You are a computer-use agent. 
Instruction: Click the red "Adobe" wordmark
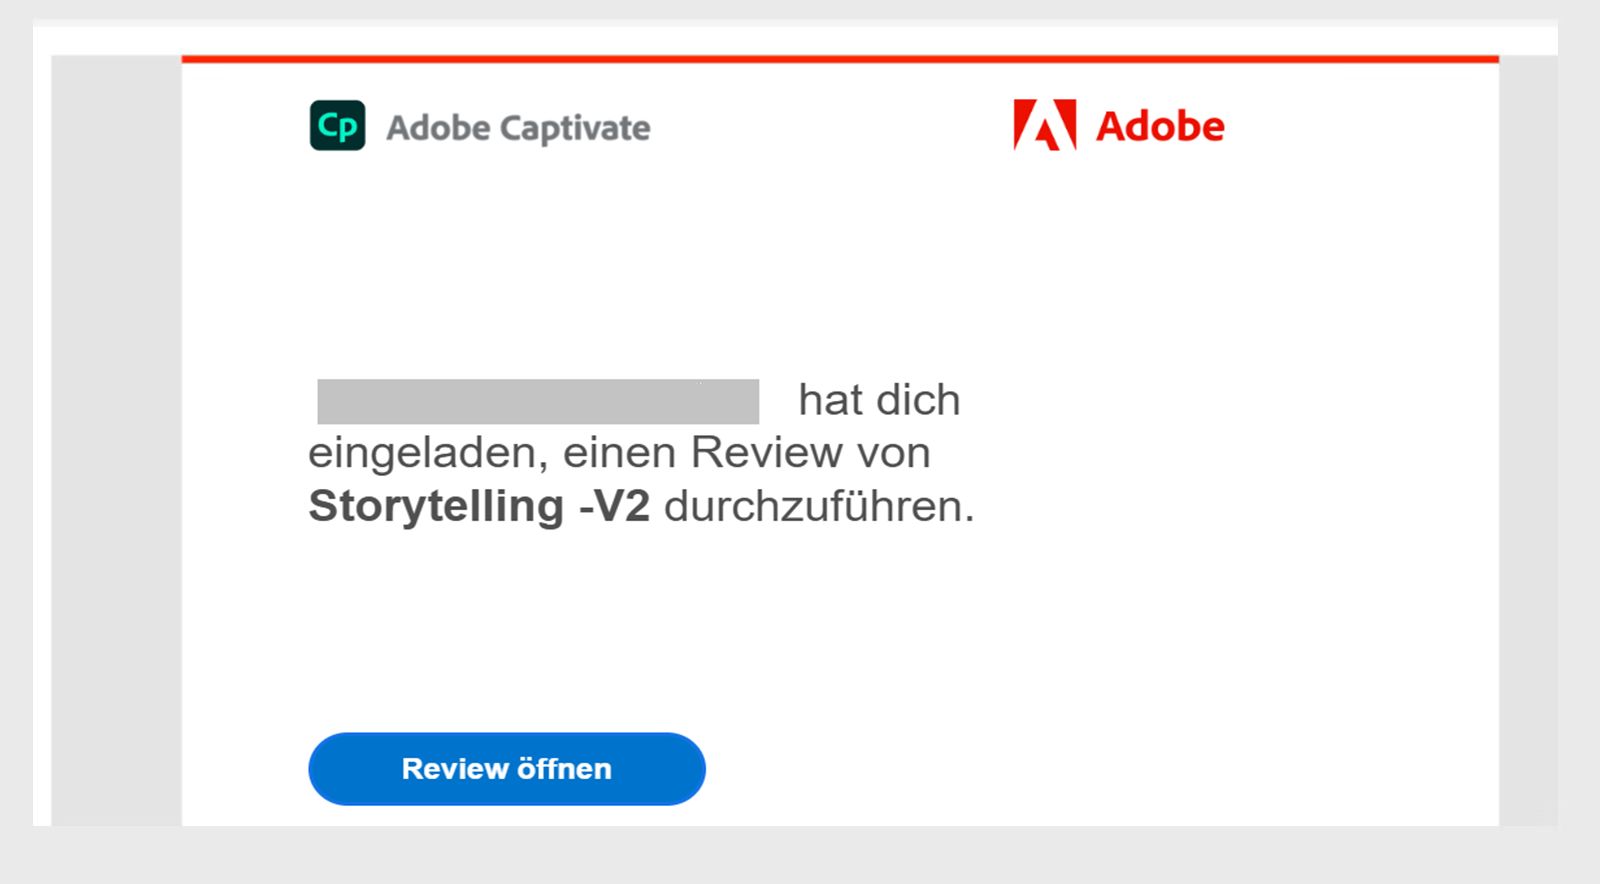pos(1160,127)
